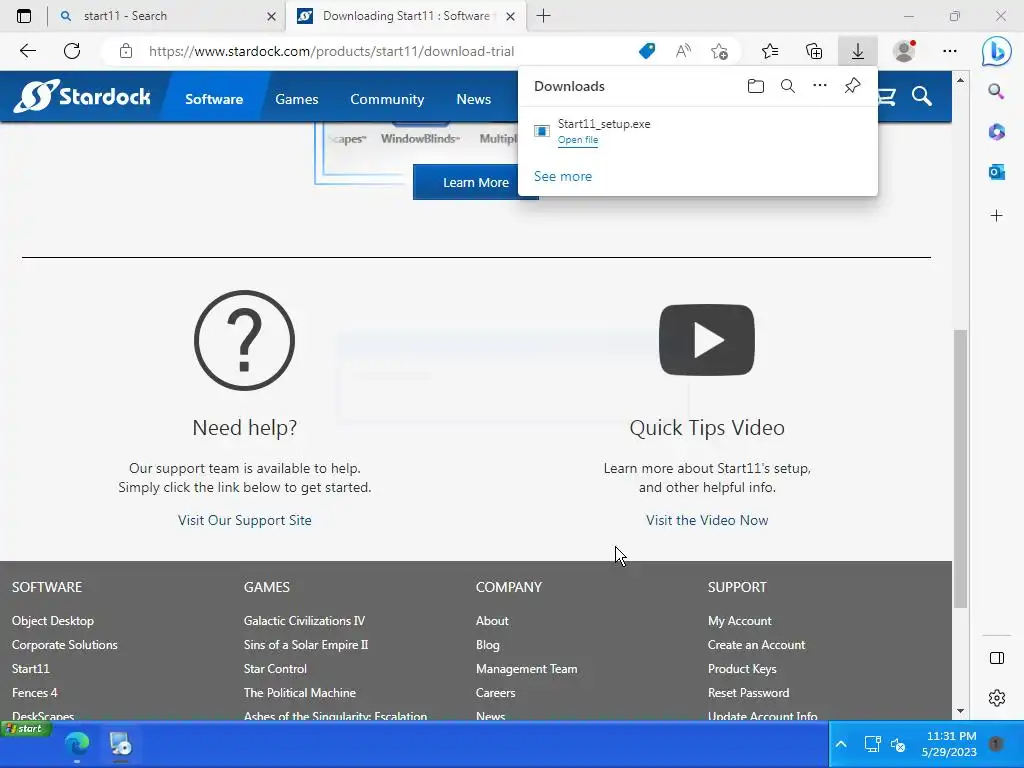This screenshot has height=768, width=1024.
Task: Pin the Downloads panel
Action: (x=852, y=86)
